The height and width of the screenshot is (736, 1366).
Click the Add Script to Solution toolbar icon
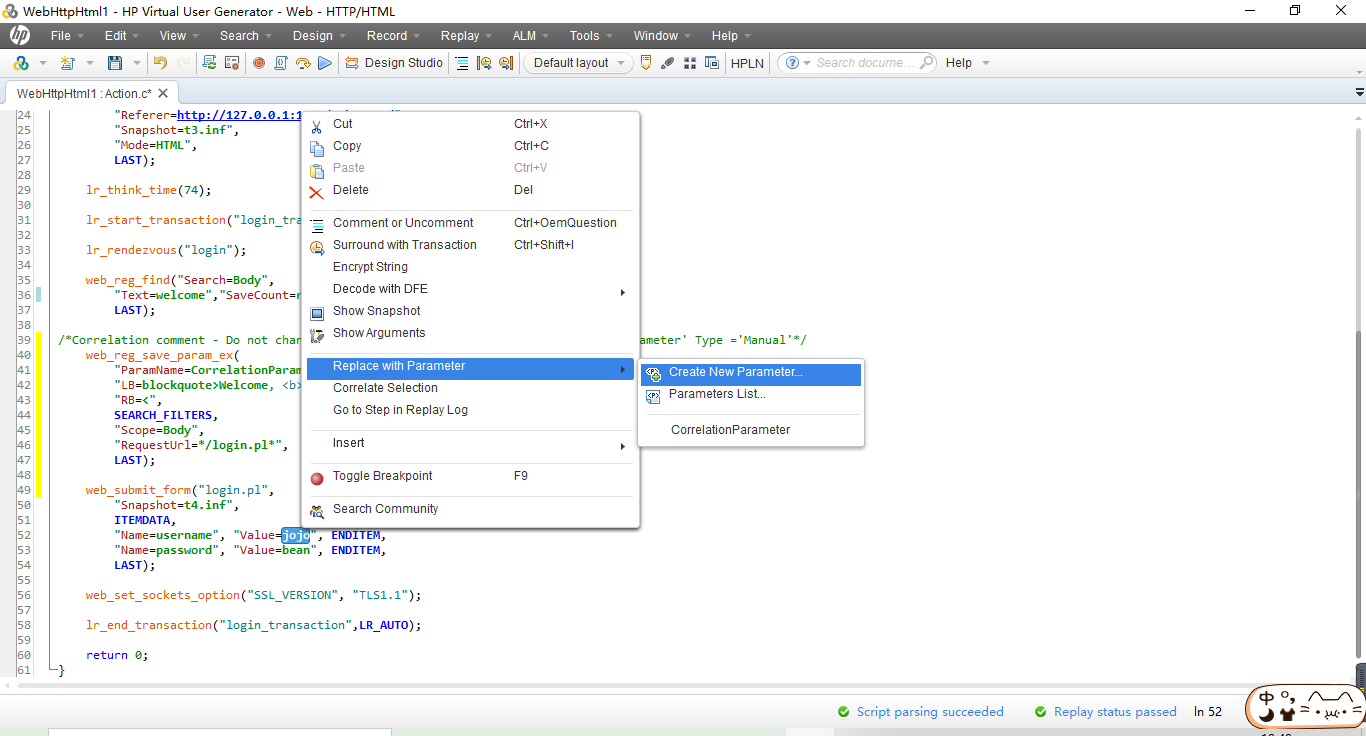tap(21, 63)
